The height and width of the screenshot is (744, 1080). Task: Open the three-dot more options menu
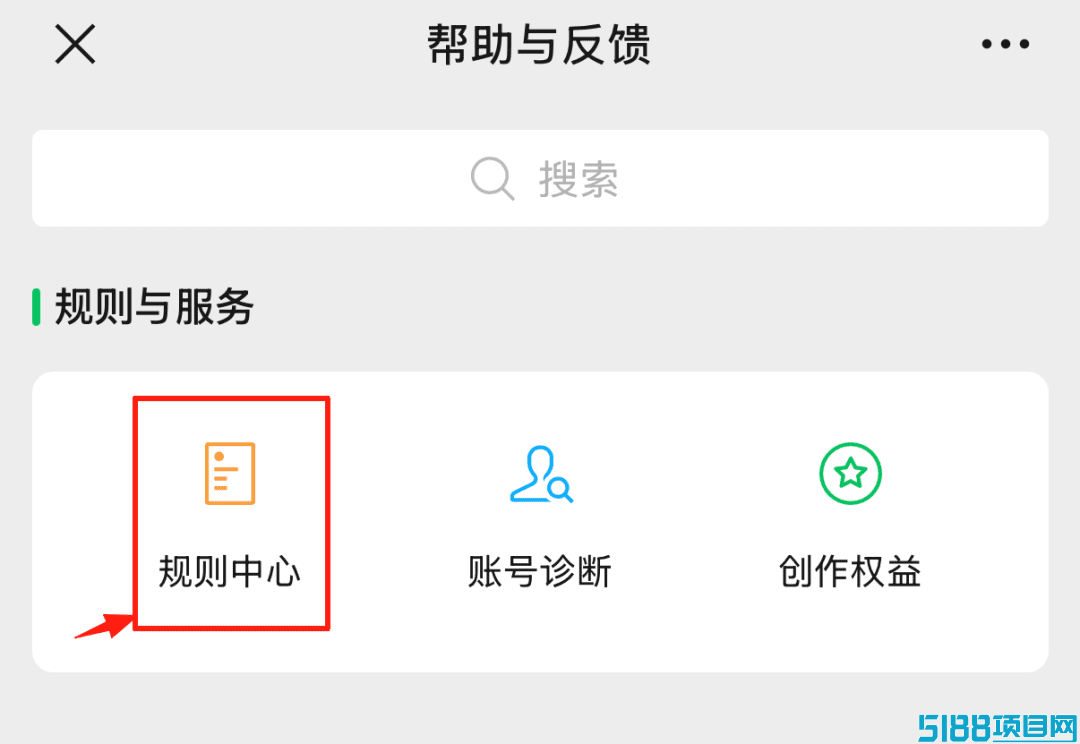tap(1005, 44)
